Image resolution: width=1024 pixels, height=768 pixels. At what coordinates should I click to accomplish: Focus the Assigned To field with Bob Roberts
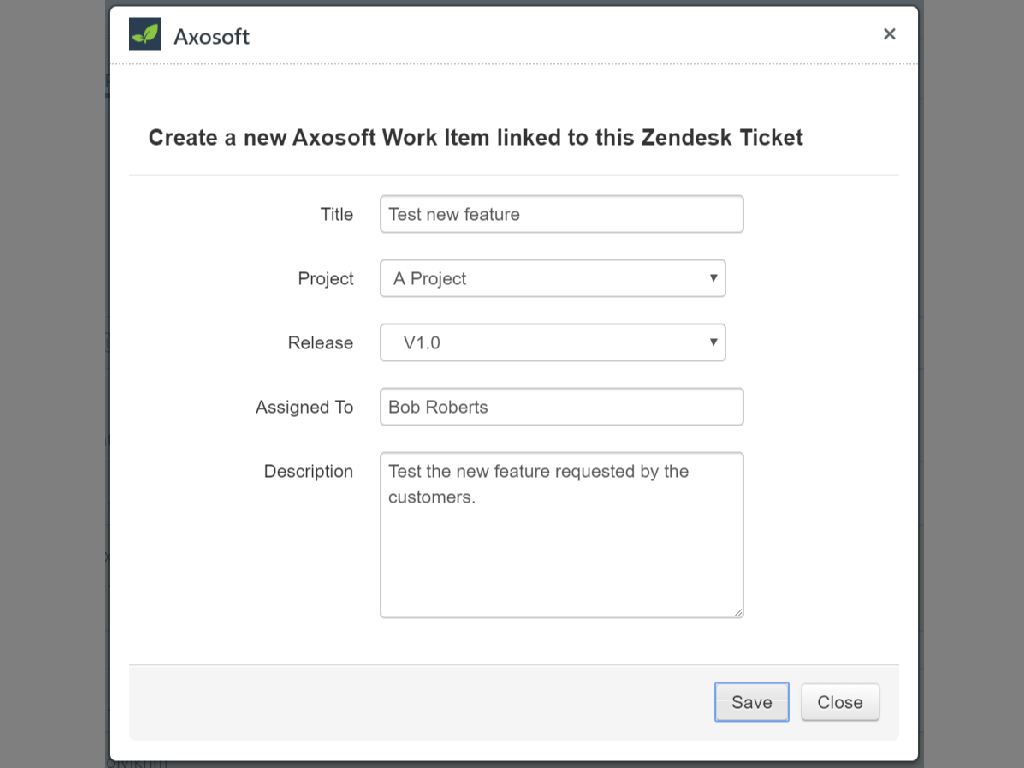tap(562, 407)
